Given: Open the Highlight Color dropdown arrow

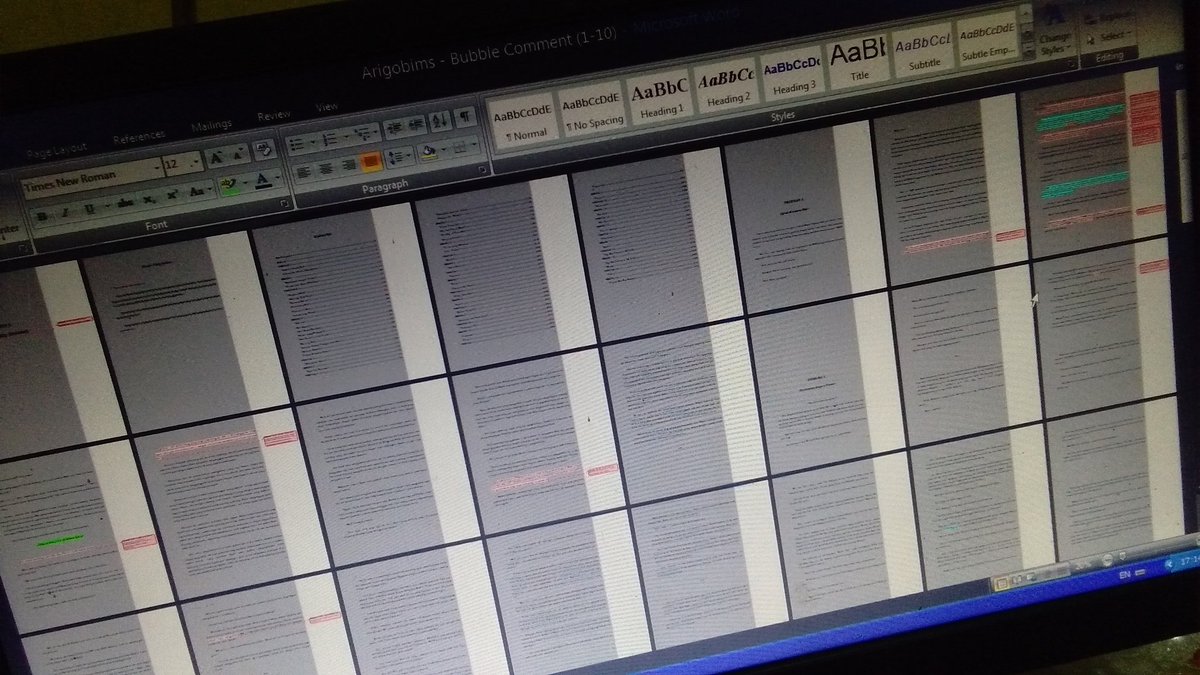Looking at the screenshot, I should [x=246, y=182].
